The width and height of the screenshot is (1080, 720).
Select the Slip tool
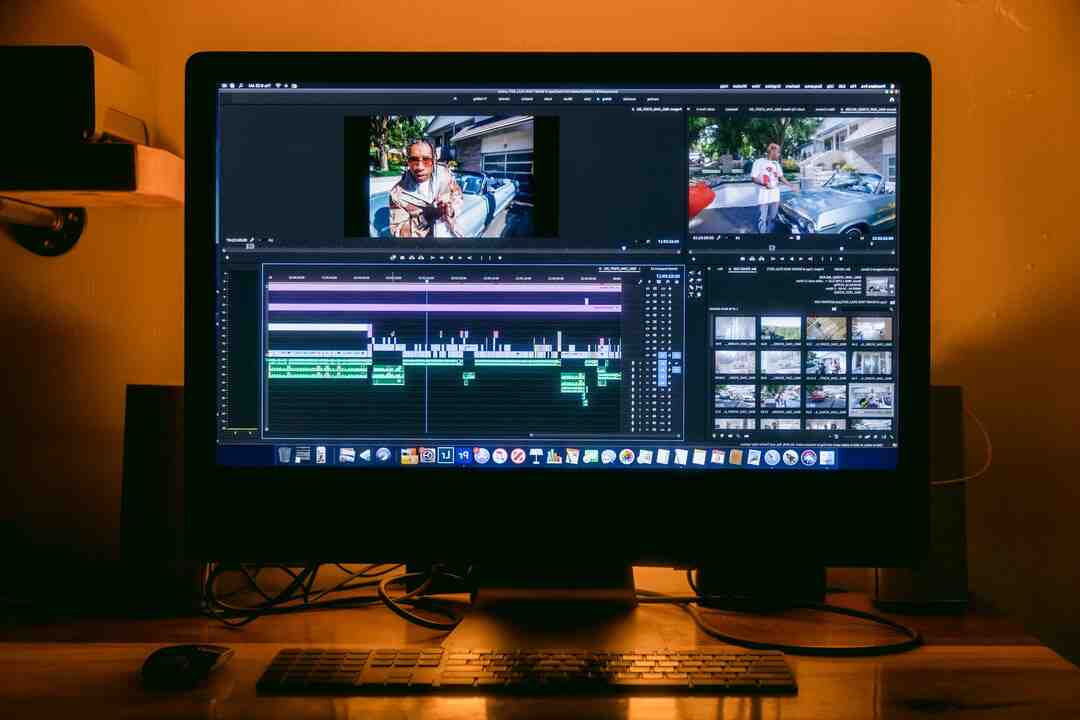tap(698, 287)
